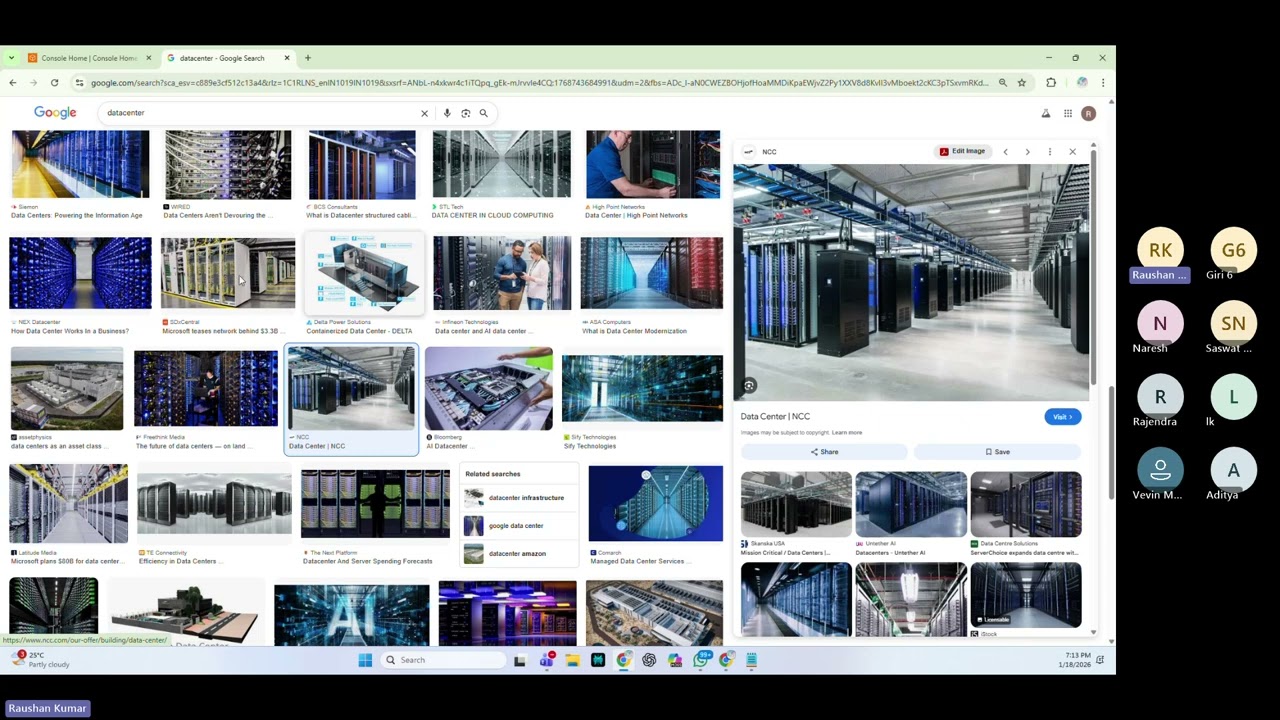Open the ServerChoice related image
Screen dimensions: 1280x720
coord(1026,505)
